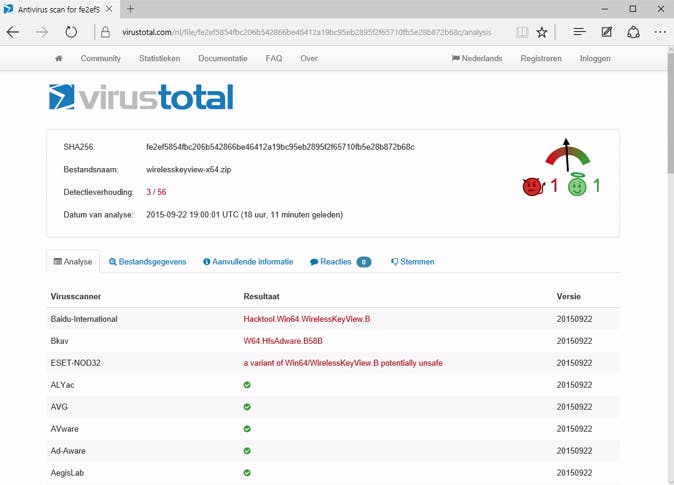674x485 pixels.
Task: Change language via Nederlands selector
Action: [477, 58]
